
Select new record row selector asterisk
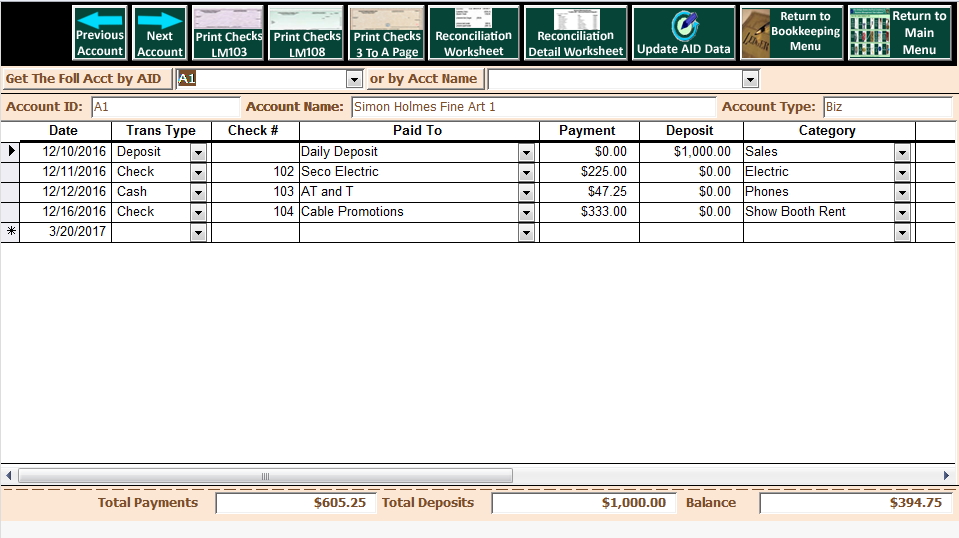[x=10, y=232]
